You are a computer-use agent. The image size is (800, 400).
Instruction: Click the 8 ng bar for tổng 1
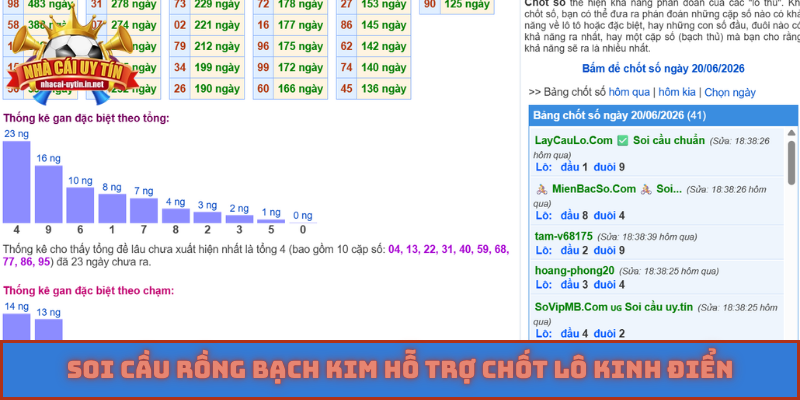click(x=112, y=209)
